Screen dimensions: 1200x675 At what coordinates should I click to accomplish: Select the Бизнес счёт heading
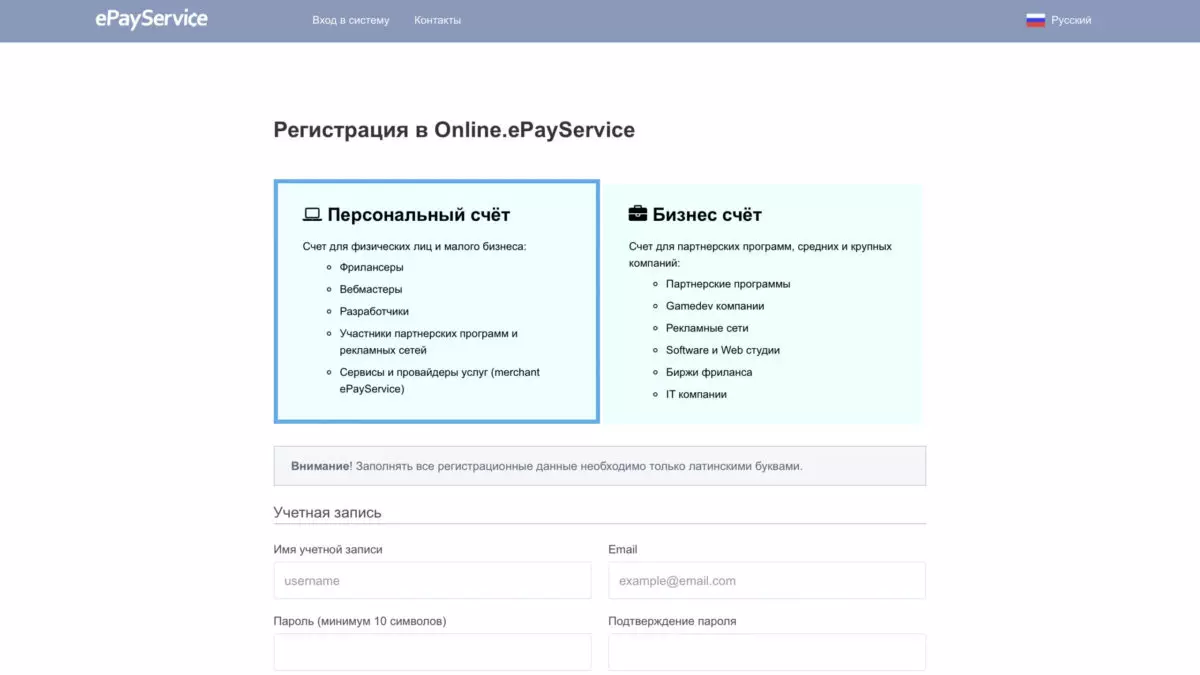pos(707,215)
